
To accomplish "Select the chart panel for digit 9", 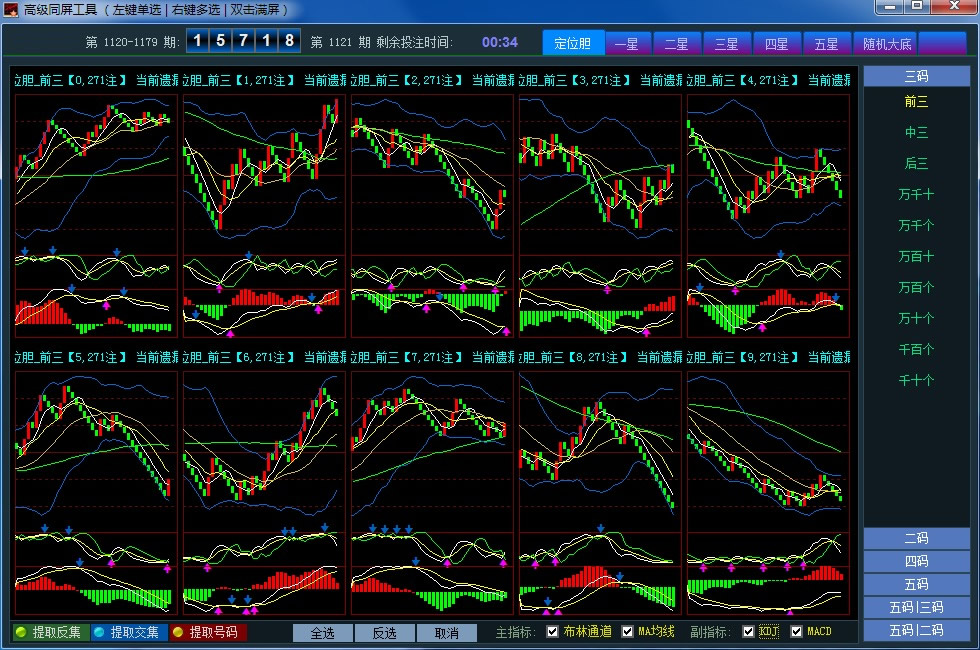I will (768, 492).
